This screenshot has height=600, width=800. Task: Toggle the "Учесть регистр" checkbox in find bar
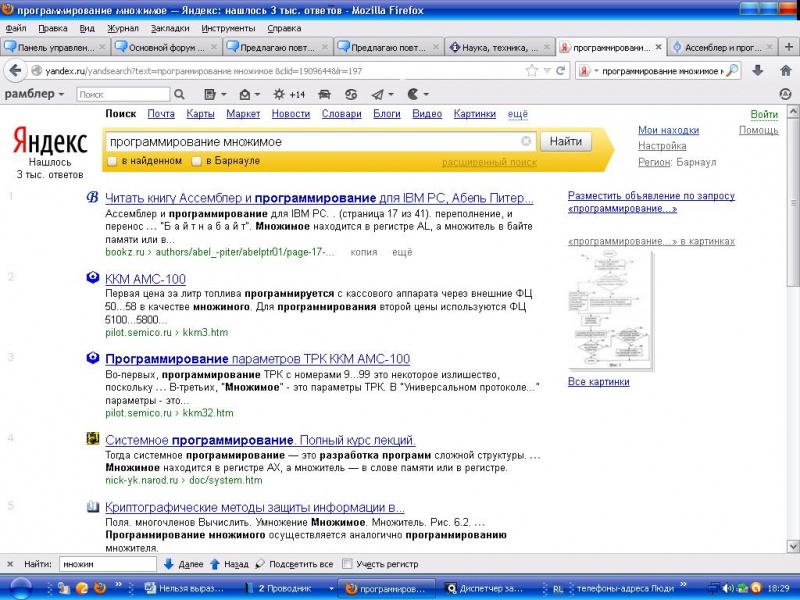tap(347, 564)
